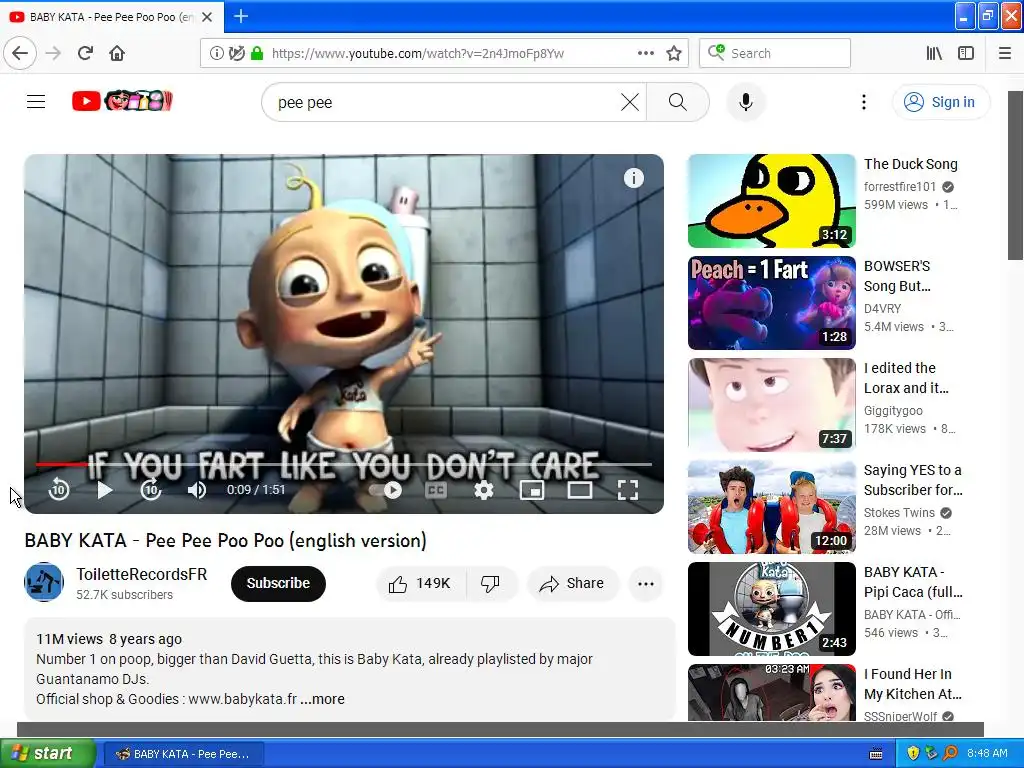Share the video
Screen dimensions: 1024x768
pos(572,583)
